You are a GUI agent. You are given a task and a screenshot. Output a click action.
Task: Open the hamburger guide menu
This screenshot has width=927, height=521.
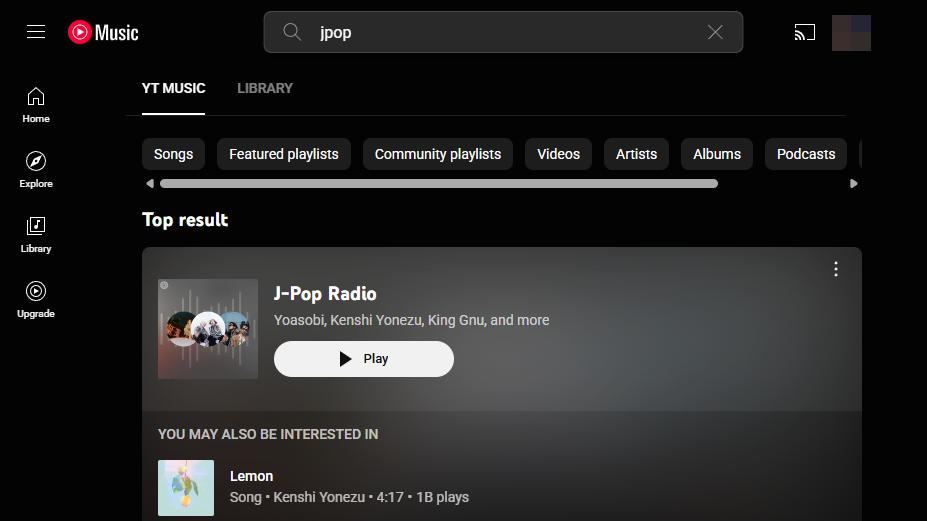tap(36, 32)
